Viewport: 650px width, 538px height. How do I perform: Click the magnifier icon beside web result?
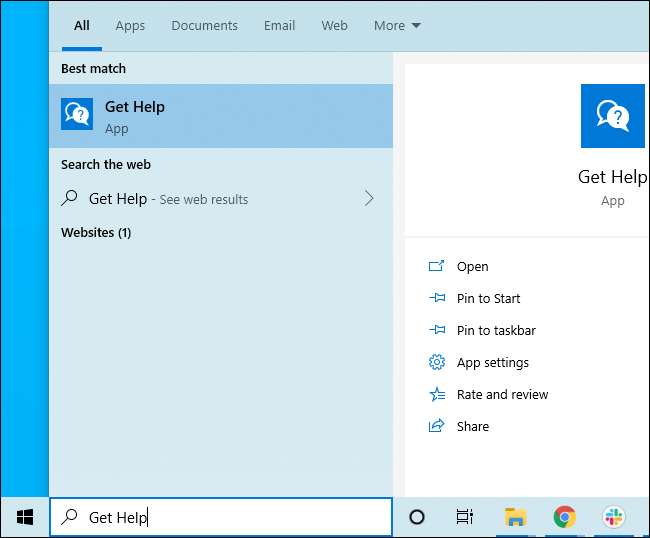[x=69, y=198]
